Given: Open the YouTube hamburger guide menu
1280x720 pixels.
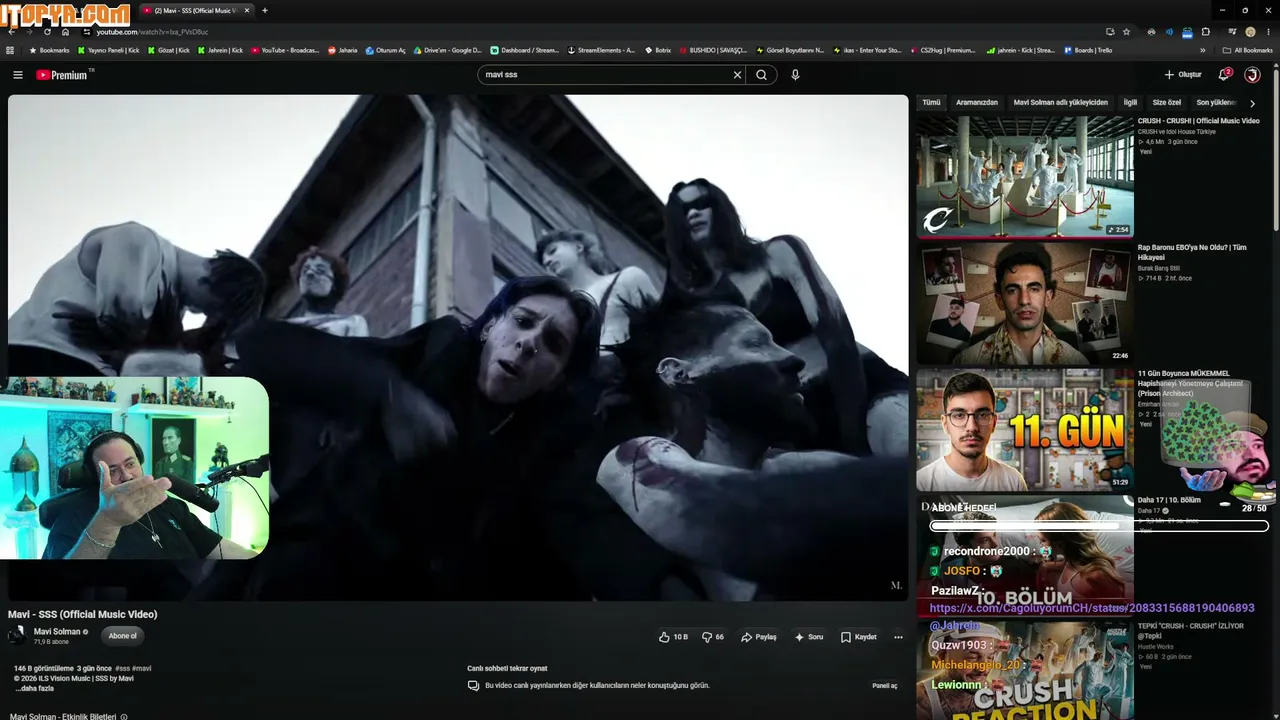Looking at the screenshot, I should coord(17,75).
